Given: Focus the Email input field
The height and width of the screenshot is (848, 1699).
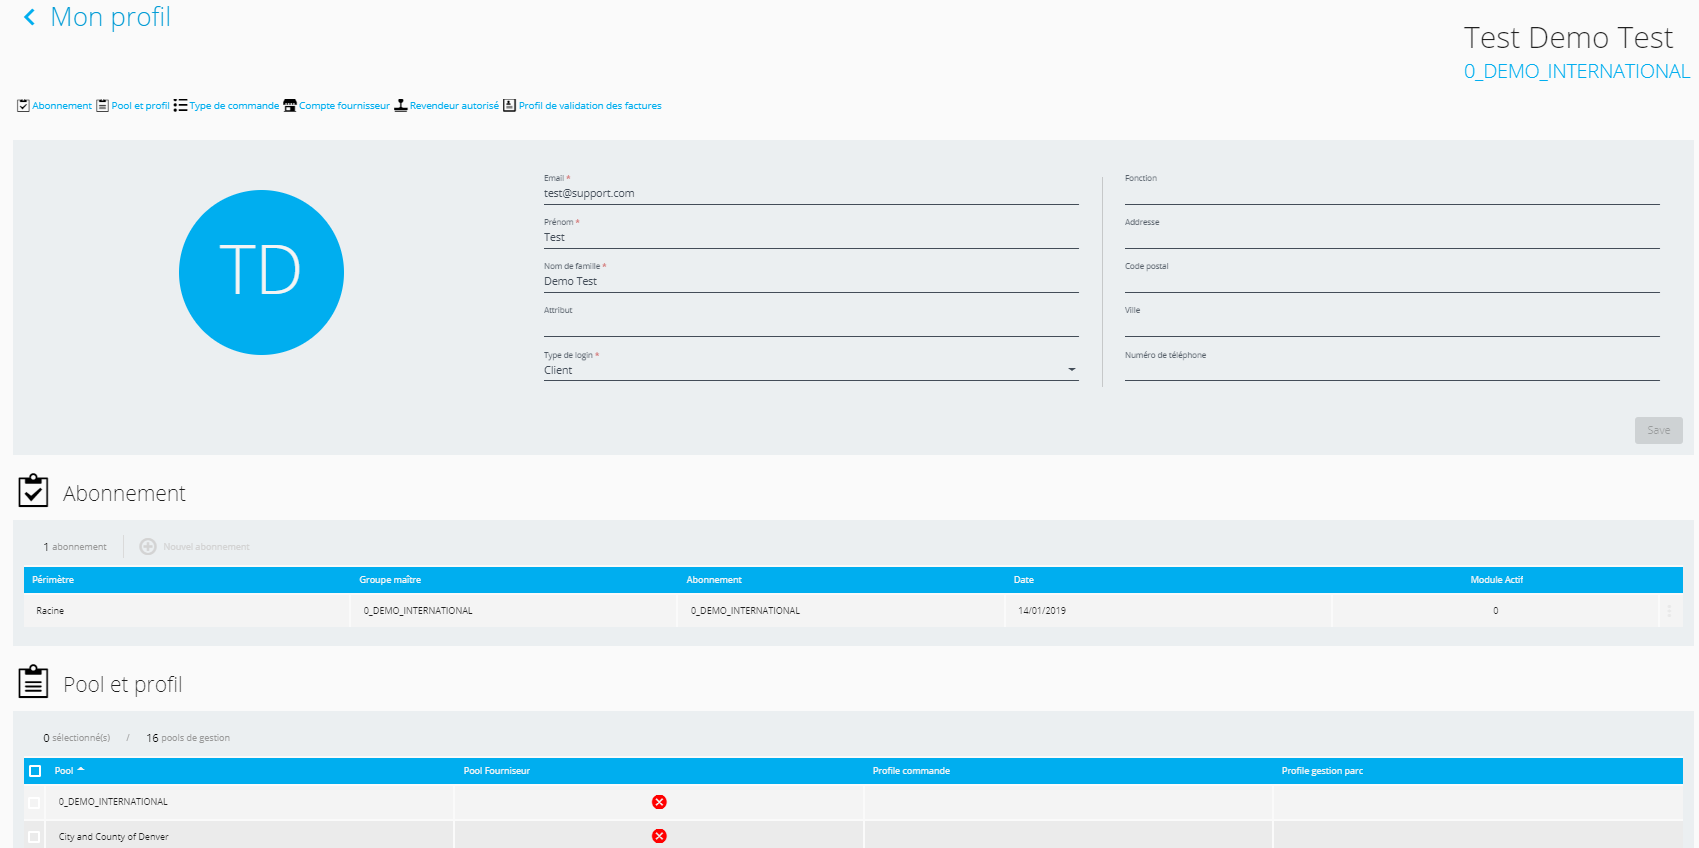Looking at the screenshot, I should coord(811,194).
